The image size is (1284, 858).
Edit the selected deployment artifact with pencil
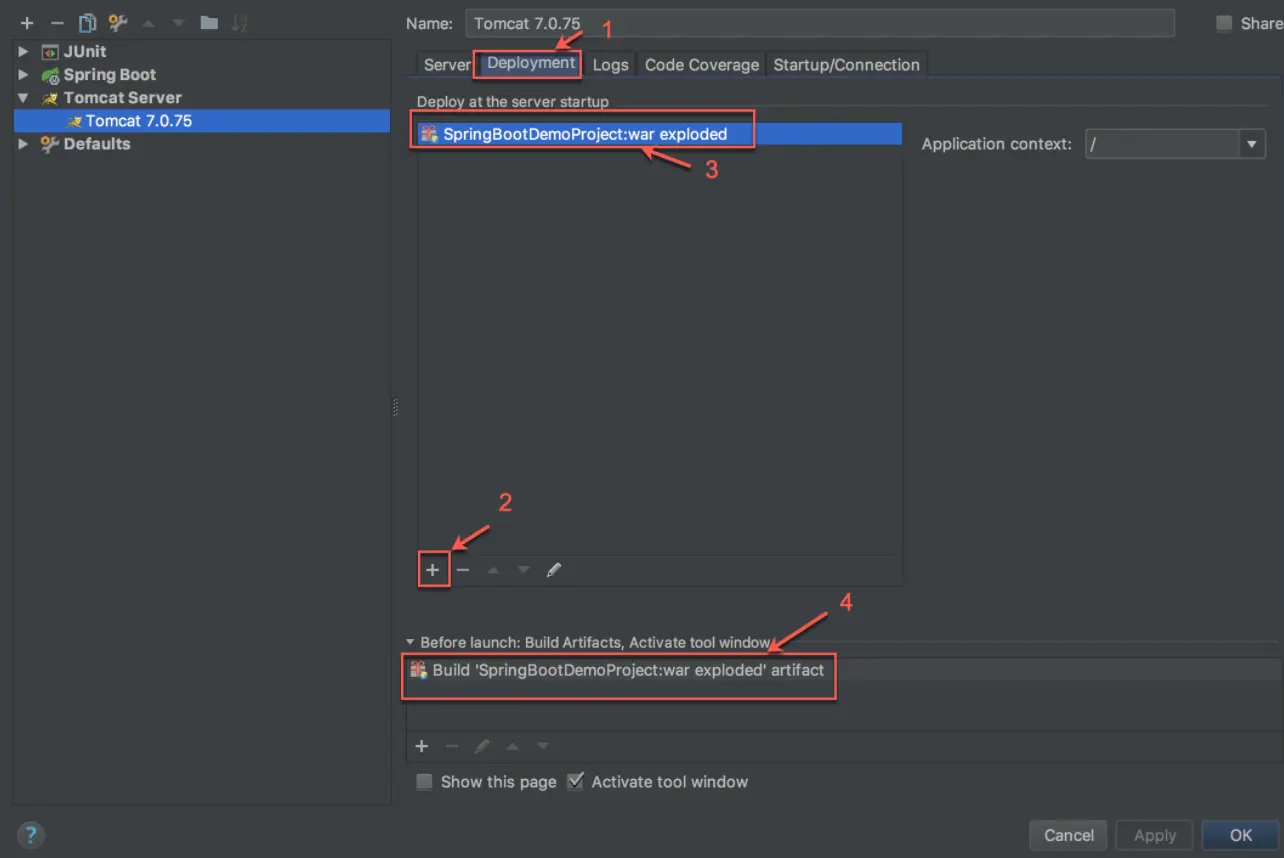coord(554,570)
